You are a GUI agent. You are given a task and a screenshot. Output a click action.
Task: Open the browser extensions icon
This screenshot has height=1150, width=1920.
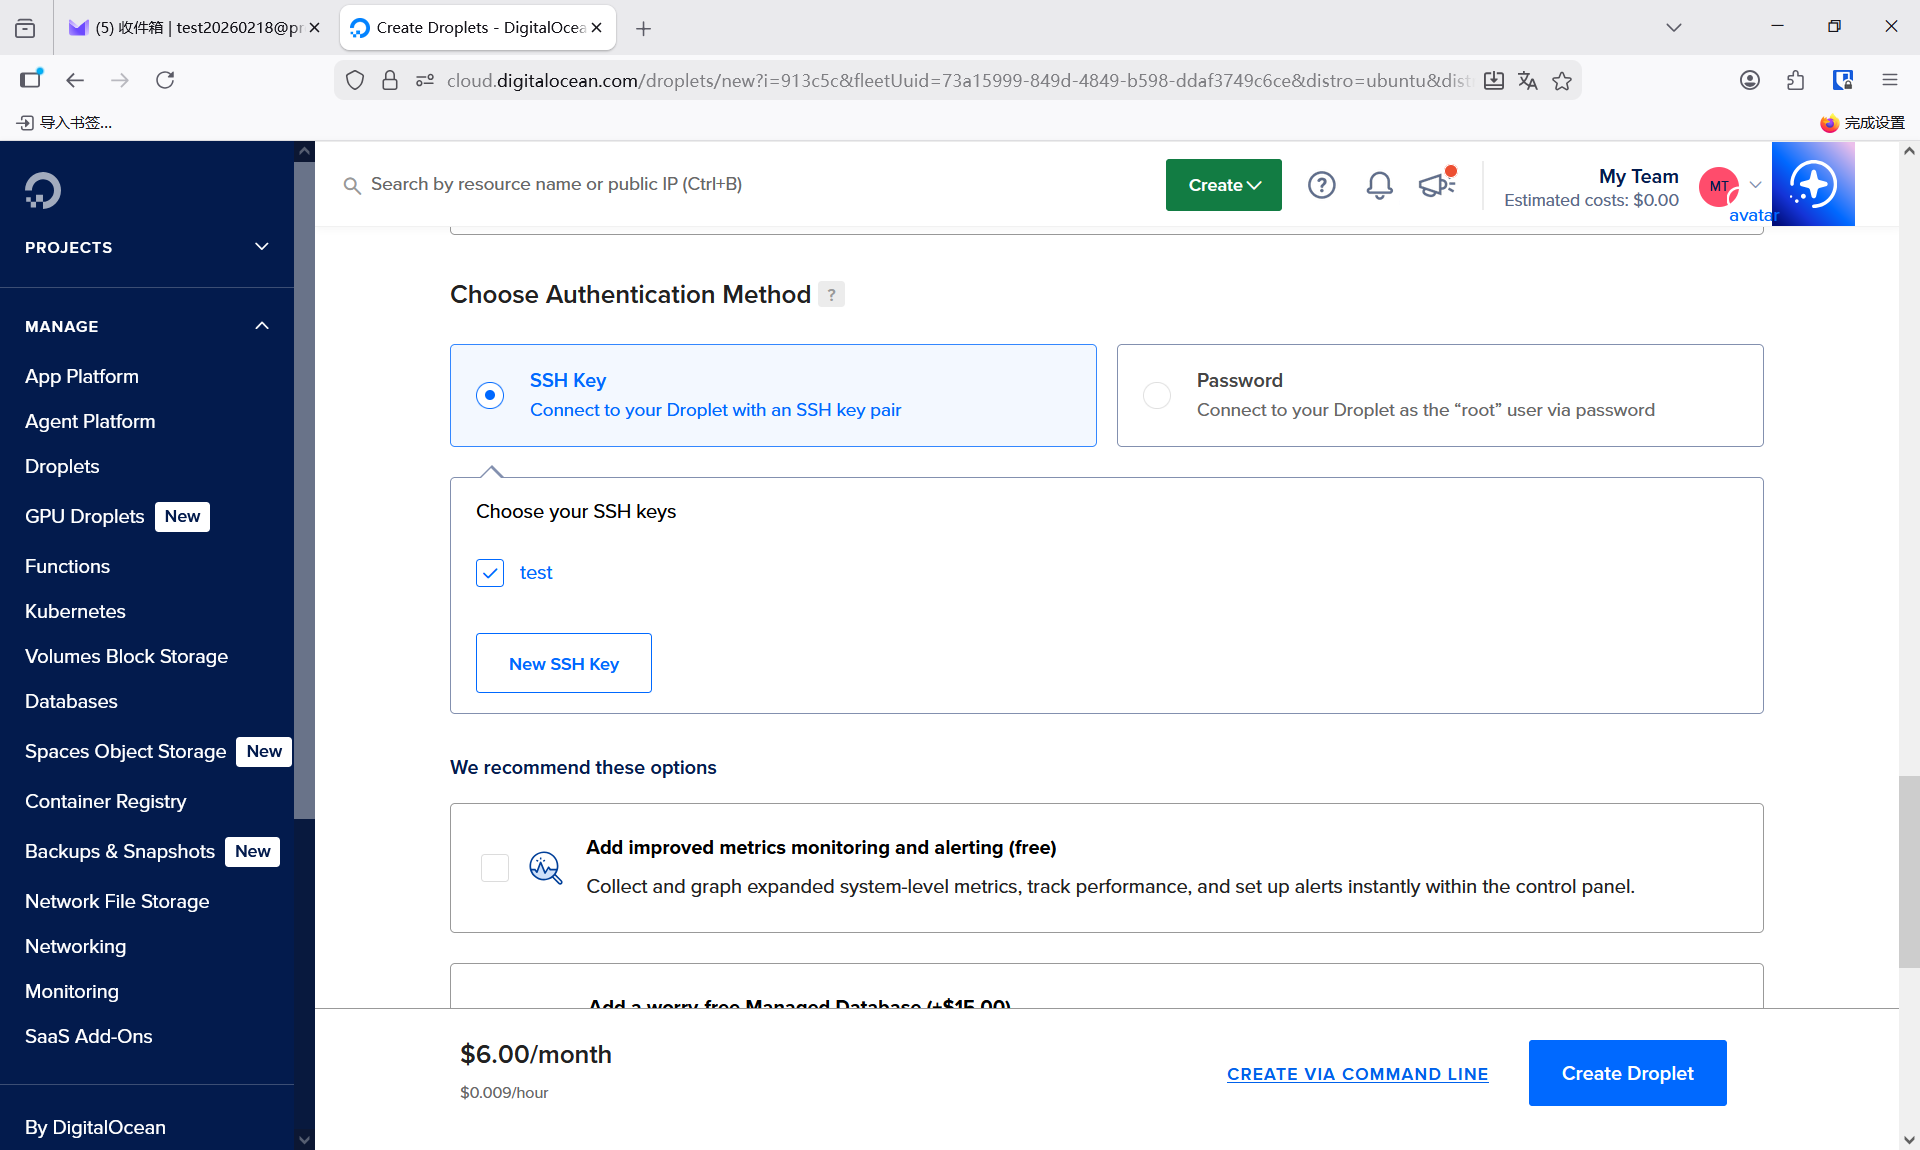click(1795, 80)
